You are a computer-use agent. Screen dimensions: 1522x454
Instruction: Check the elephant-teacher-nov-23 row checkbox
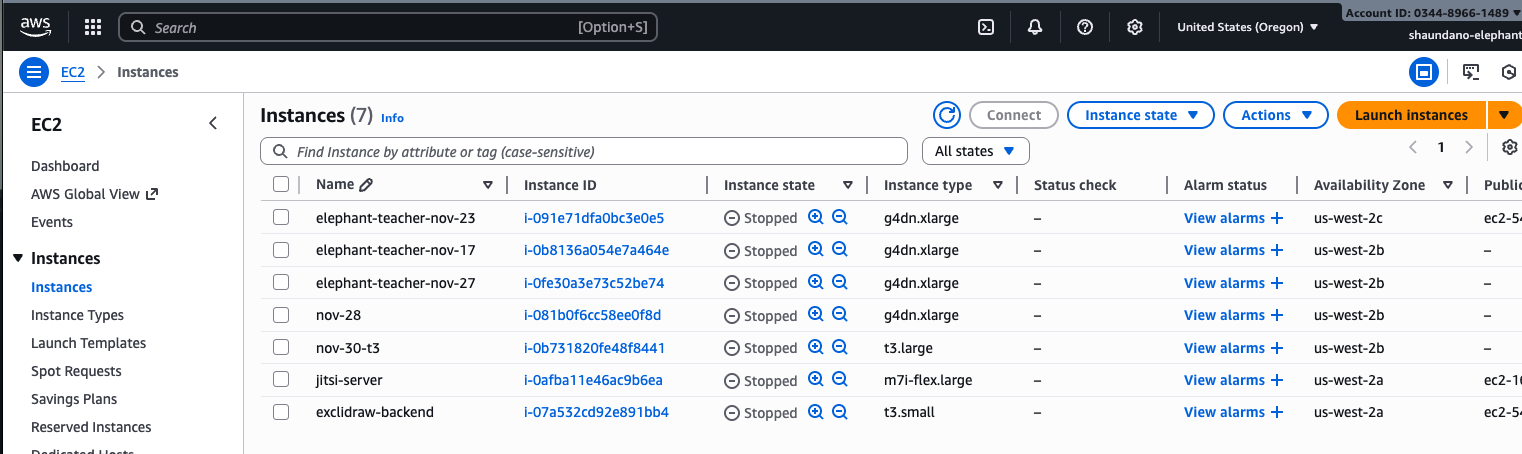pyautogui.click(x=281, y=217)
